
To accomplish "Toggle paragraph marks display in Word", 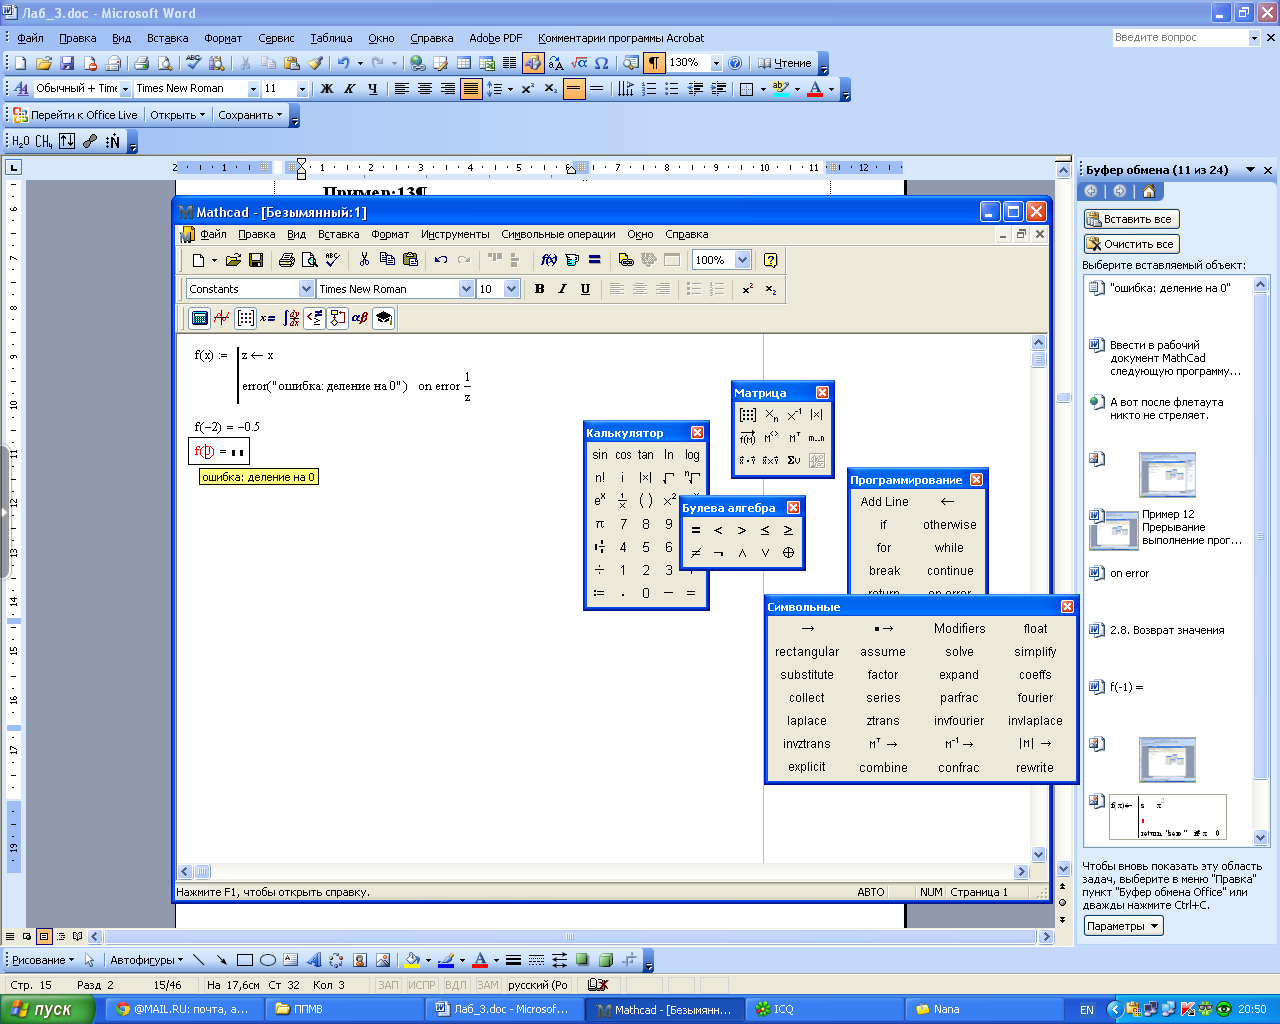I will click(x=654, y=63).
